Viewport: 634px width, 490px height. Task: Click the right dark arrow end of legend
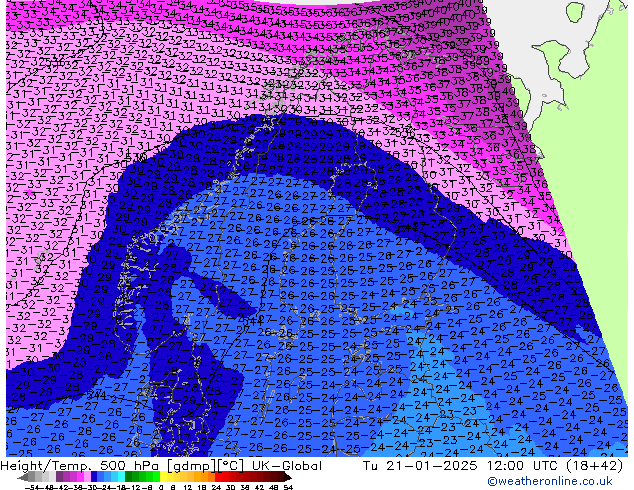(x=287, y=477)
